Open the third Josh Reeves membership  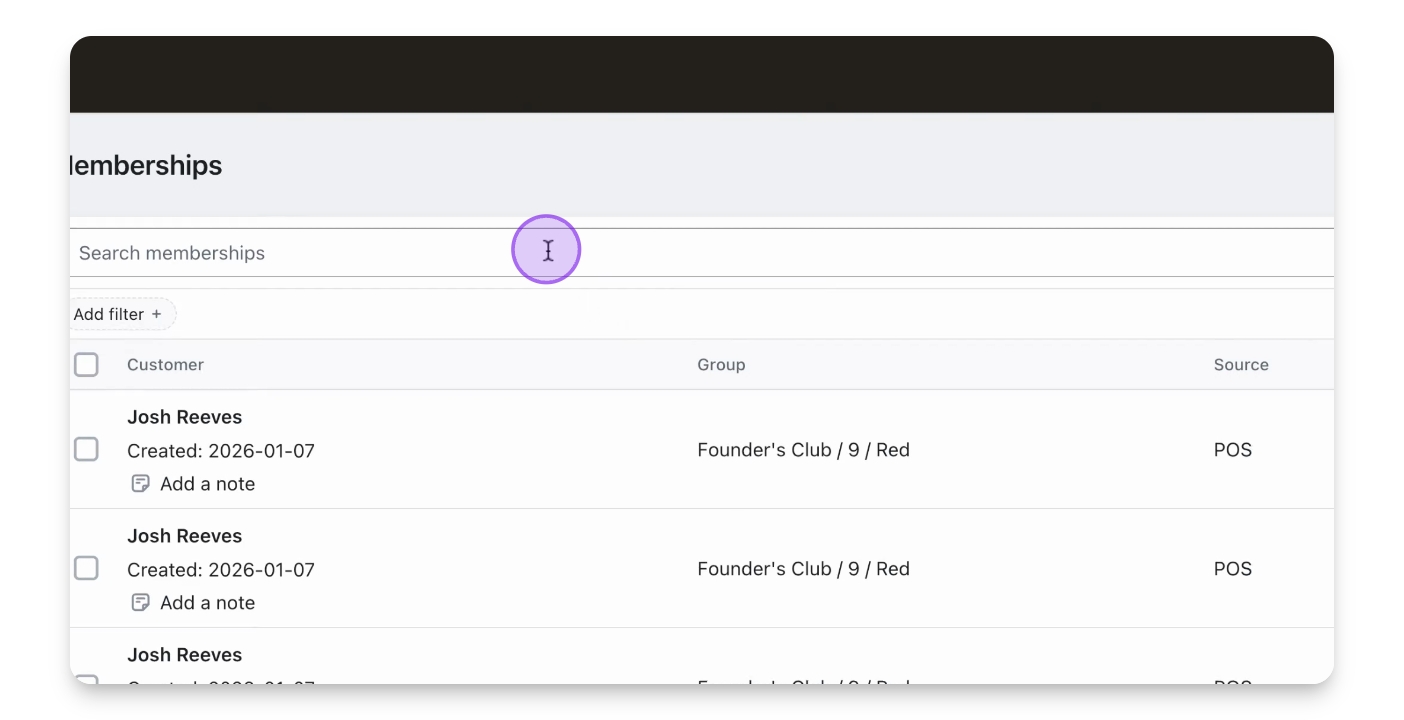185,655
